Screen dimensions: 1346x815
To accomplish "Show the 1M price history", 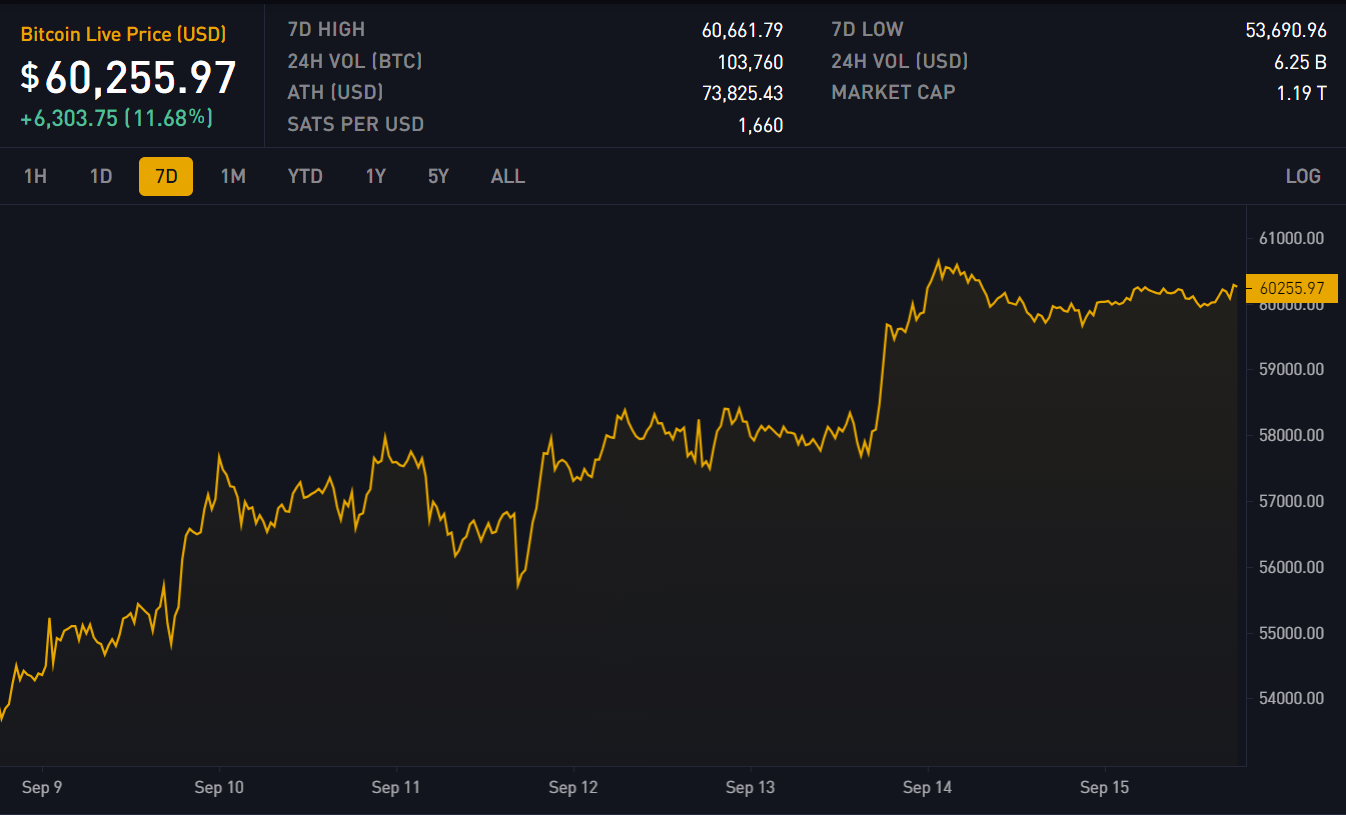I will [x=233, y=177].
